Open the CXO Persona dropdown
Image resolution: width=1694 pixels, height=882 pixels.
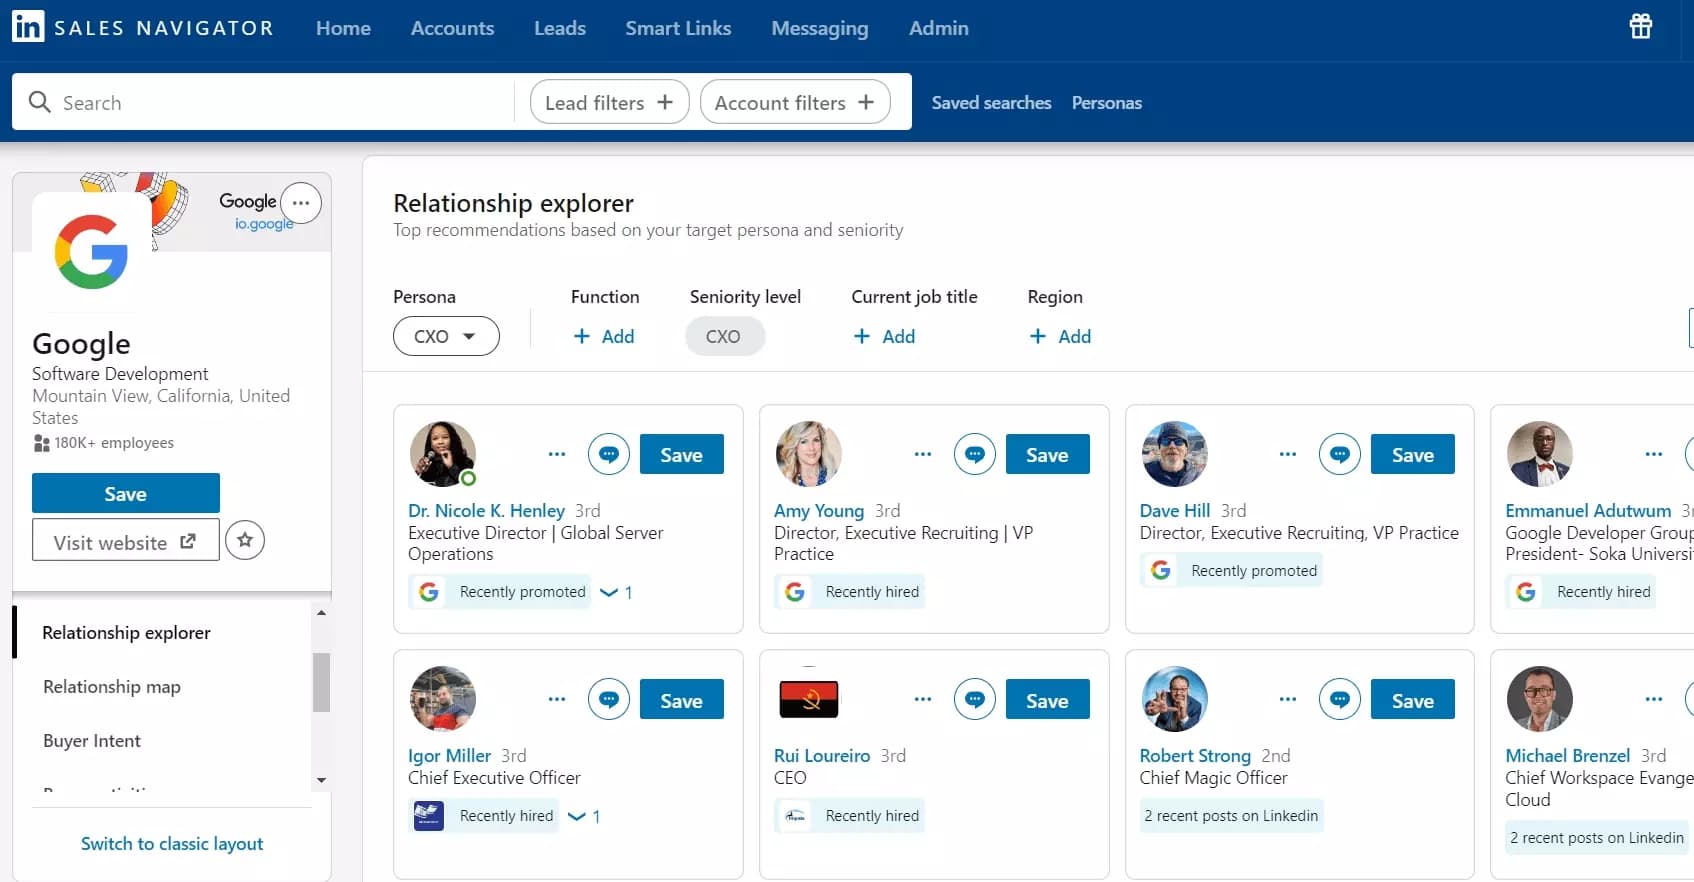[x=446, y=336]
